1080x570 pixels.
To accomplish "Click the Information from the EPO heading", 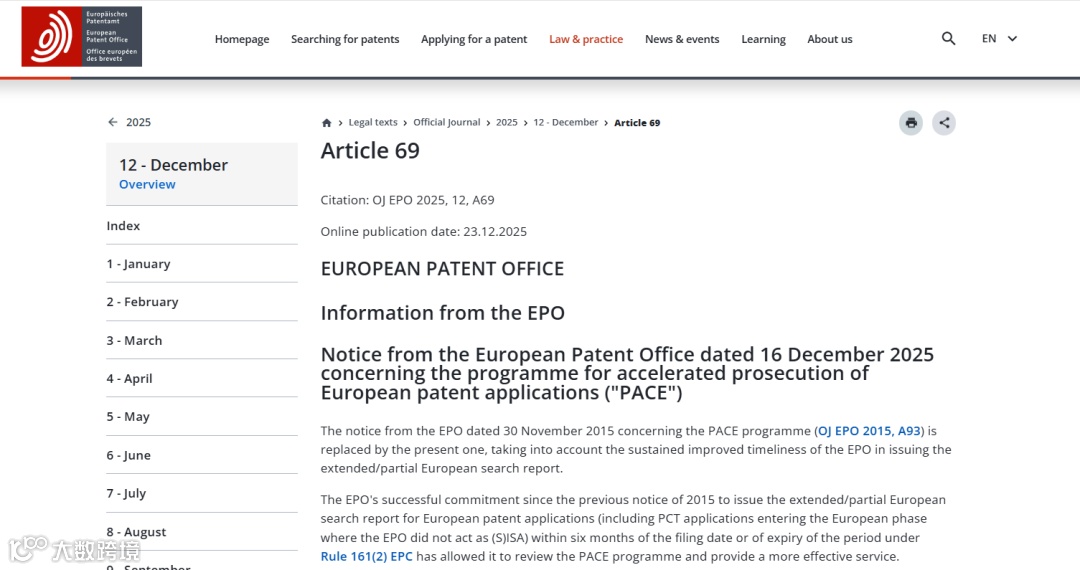I will tap(442, 313).
